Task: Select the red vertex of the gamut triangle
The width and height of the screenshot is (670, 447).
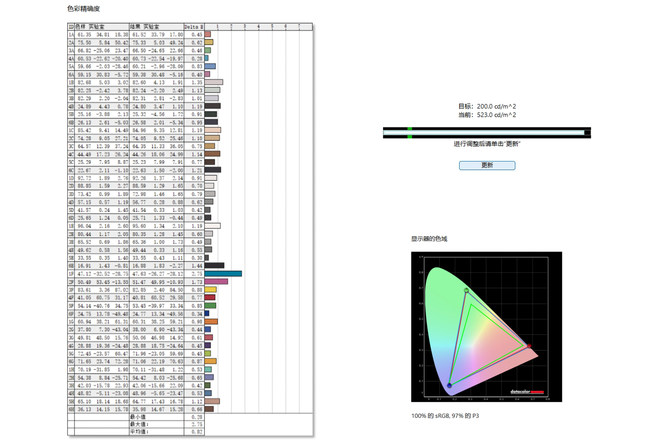Action: [529, 346]
